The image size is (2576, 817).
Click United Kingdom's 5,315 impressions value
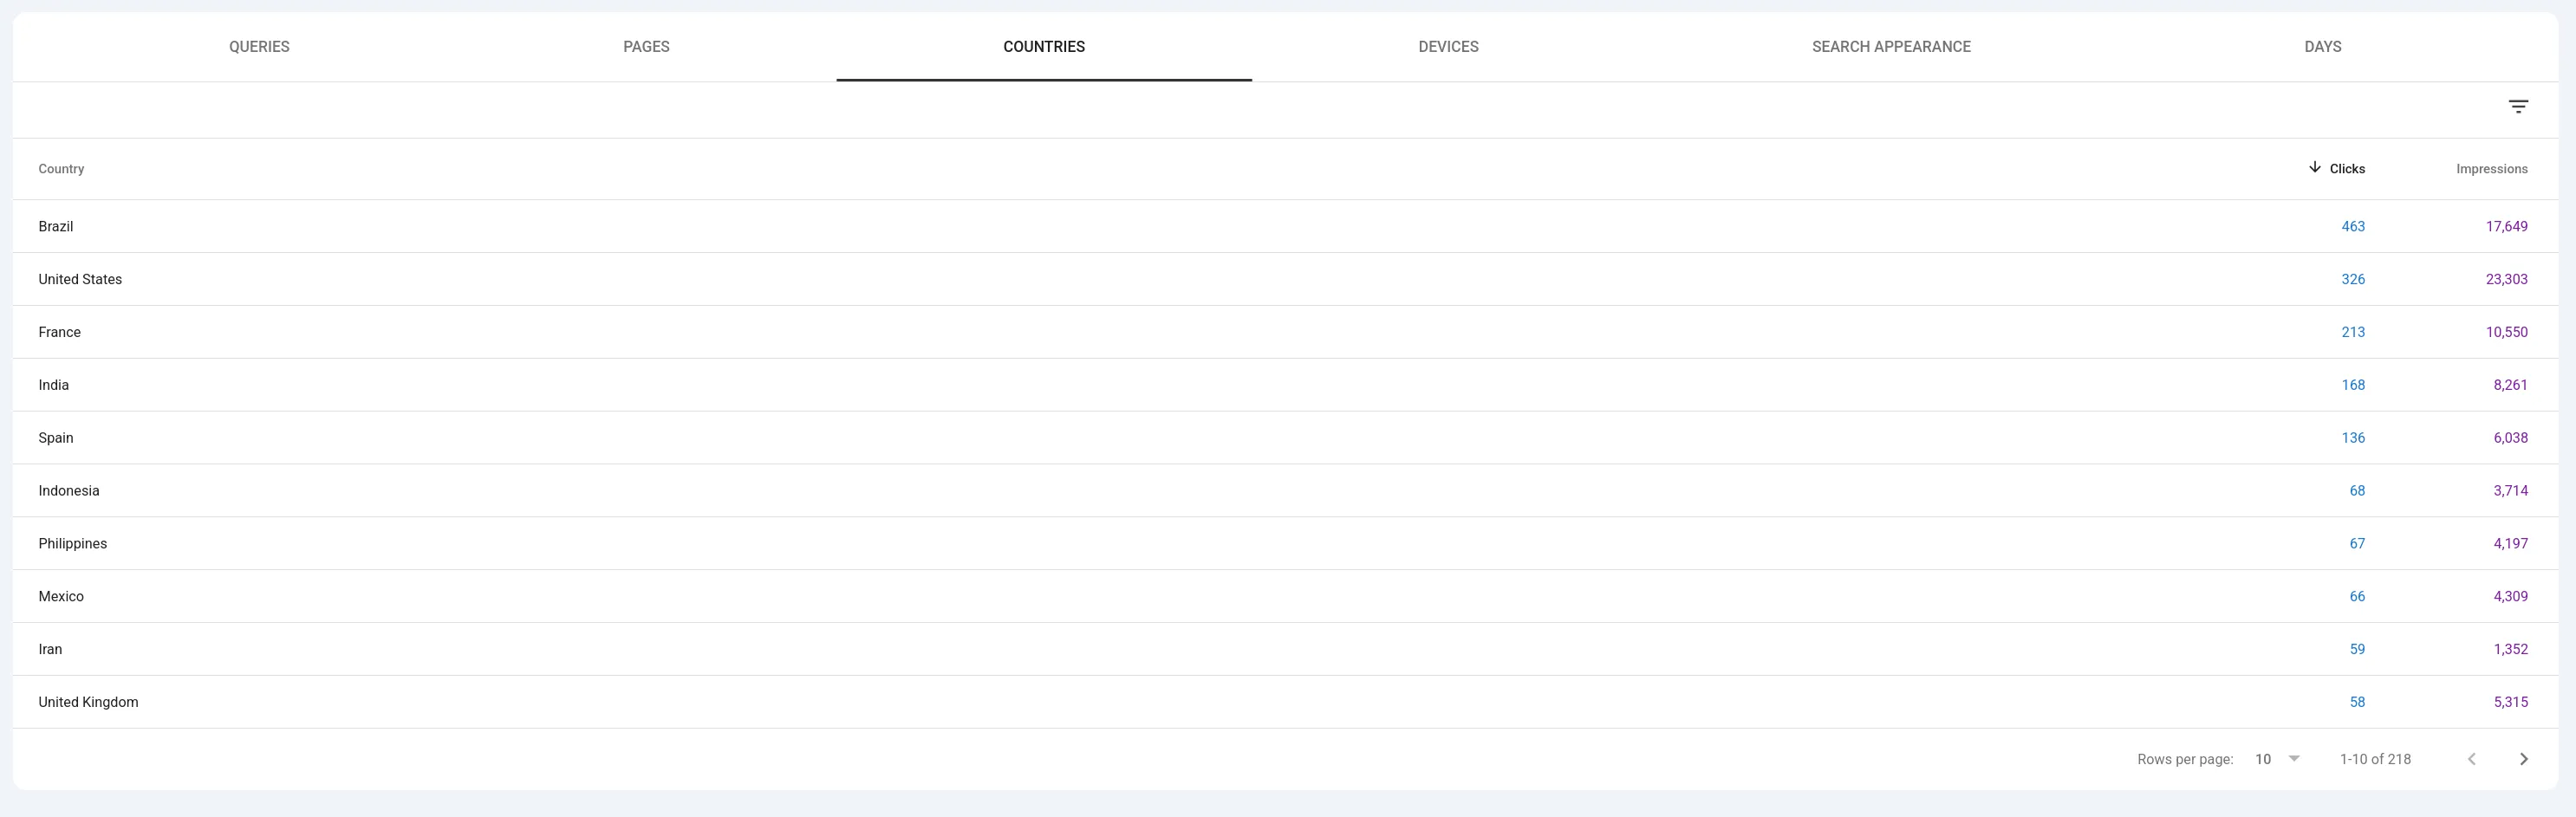pos(2510,704)
